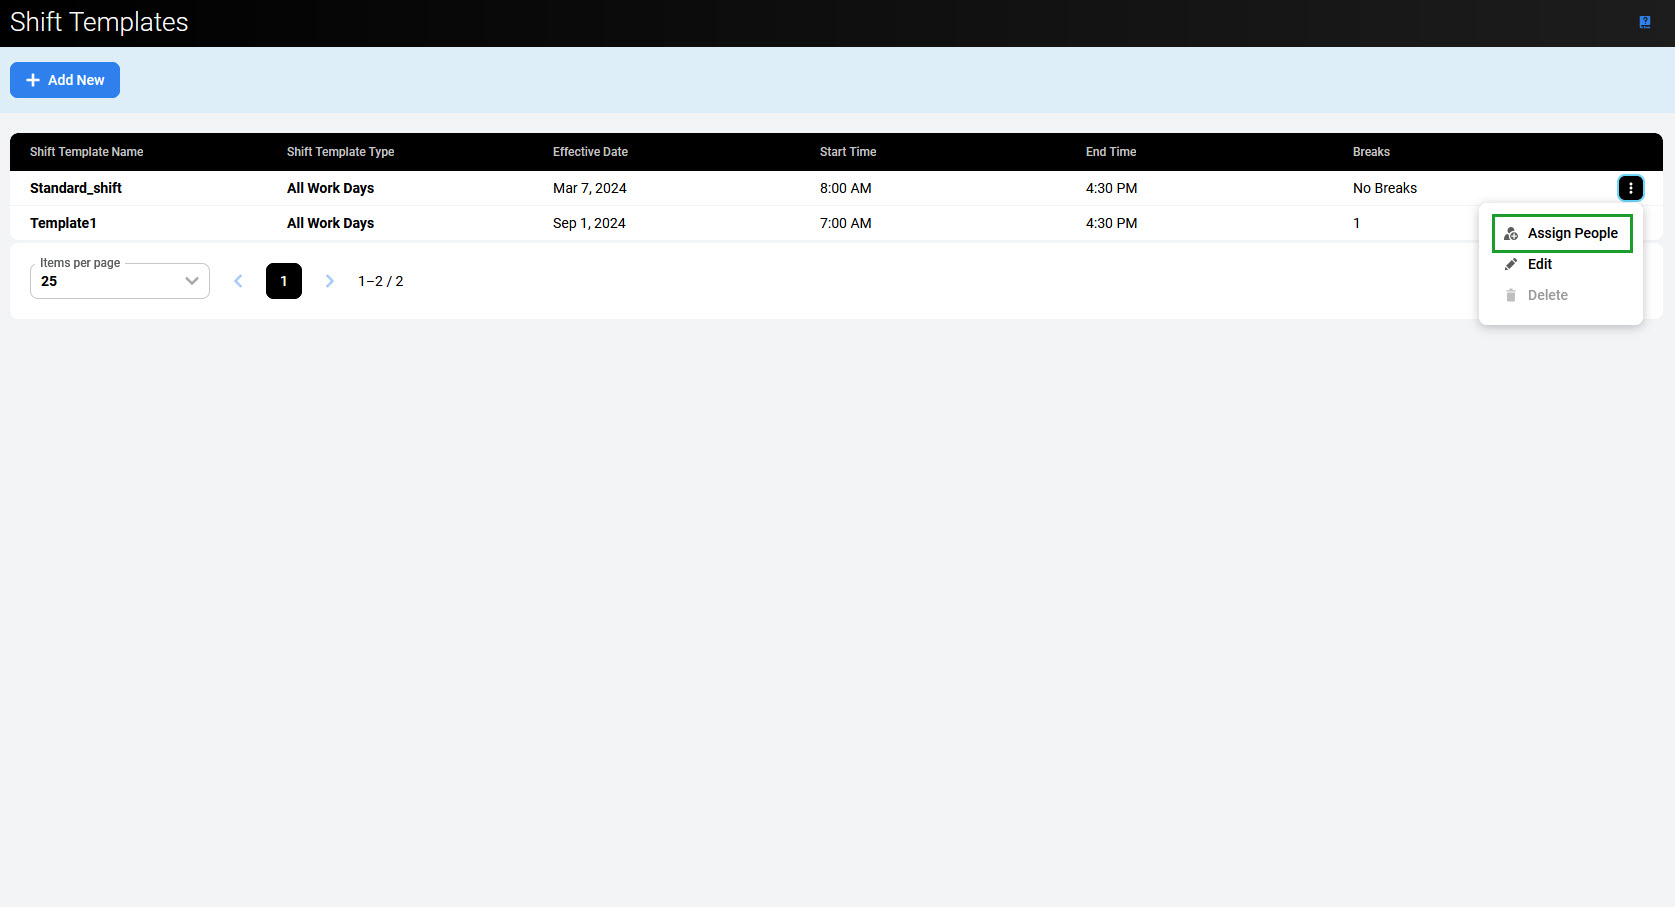Viewport: 1675px width, 907px height.
Task: Sort by Shift Template Name column header
Action: [x=87, y=152]
